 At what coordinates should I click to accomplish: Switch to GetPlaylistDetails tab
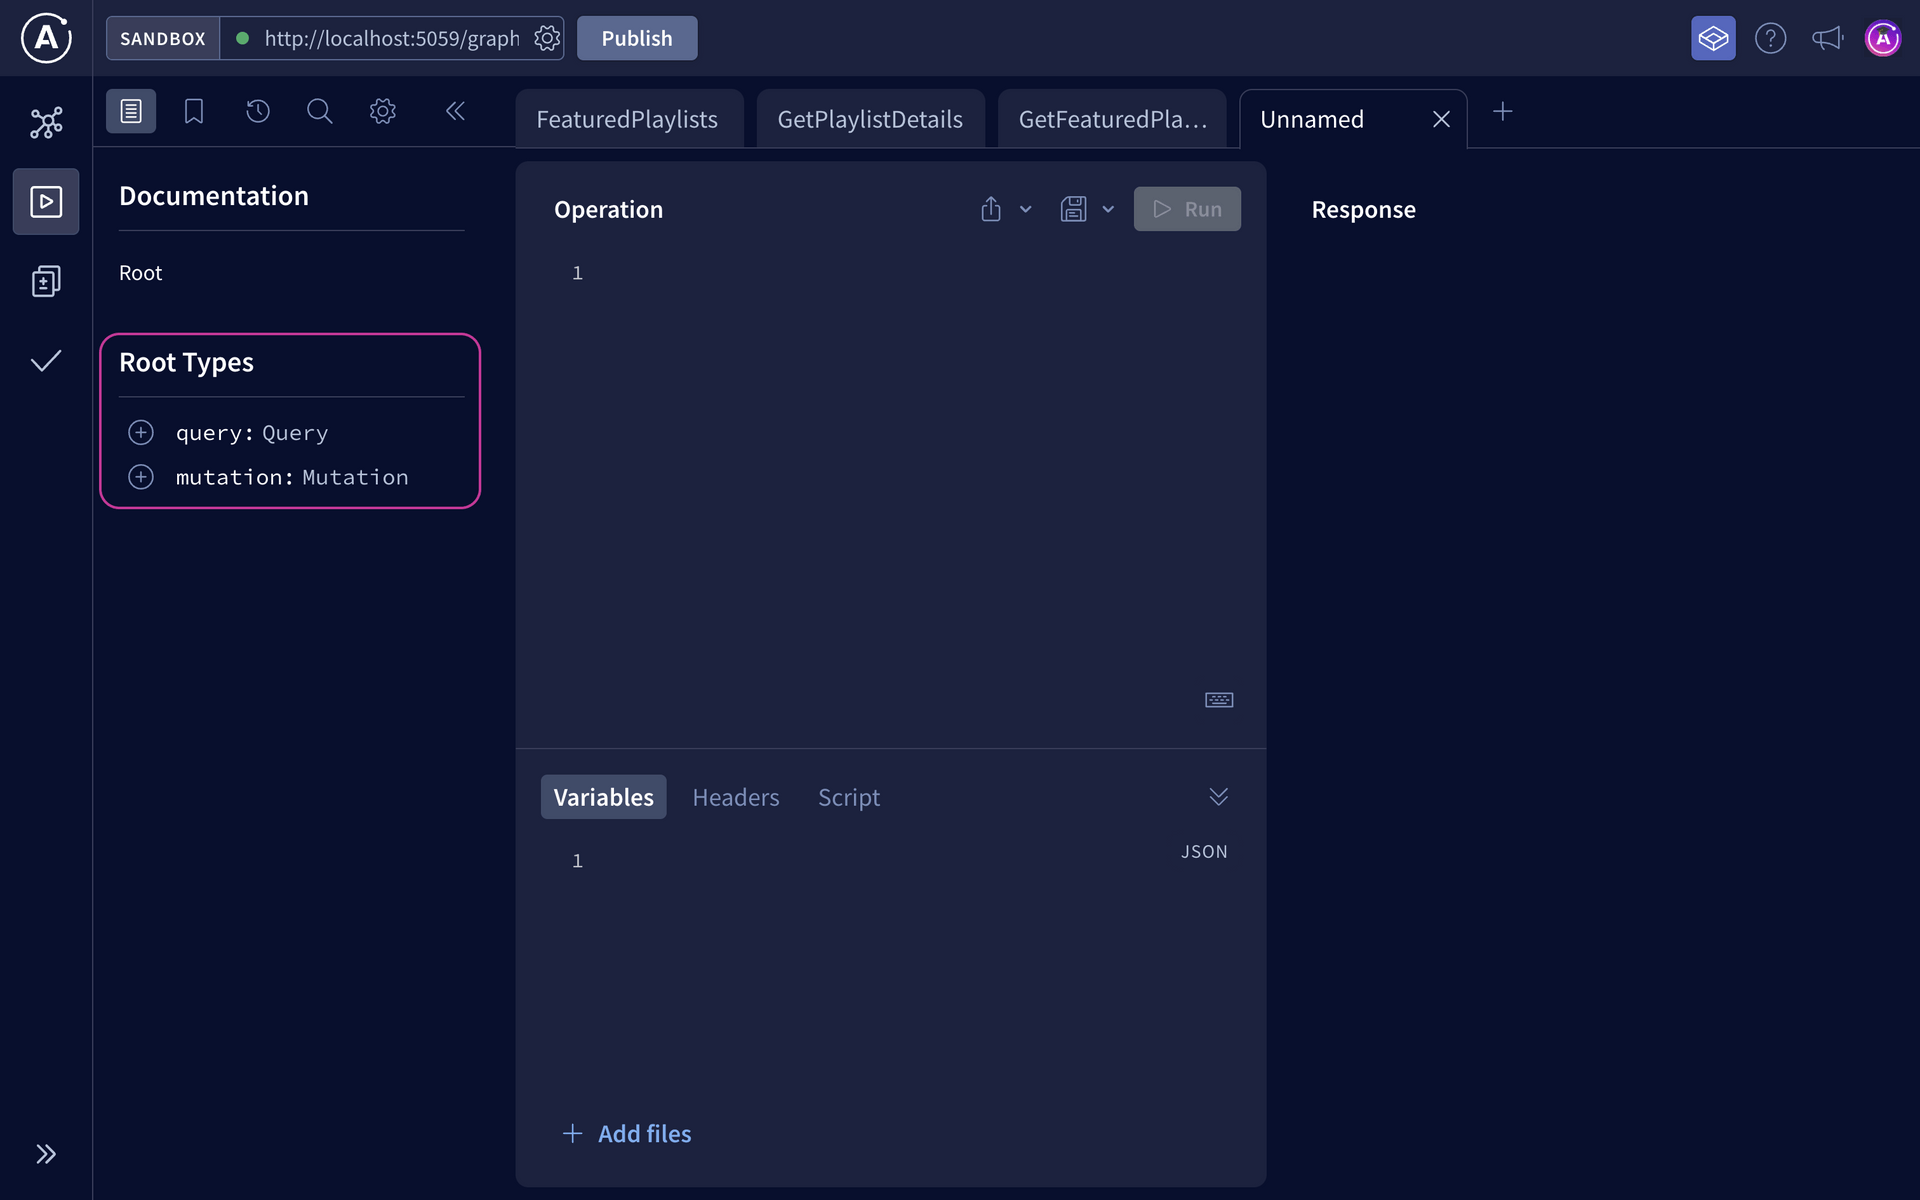[x=869, y=119]
